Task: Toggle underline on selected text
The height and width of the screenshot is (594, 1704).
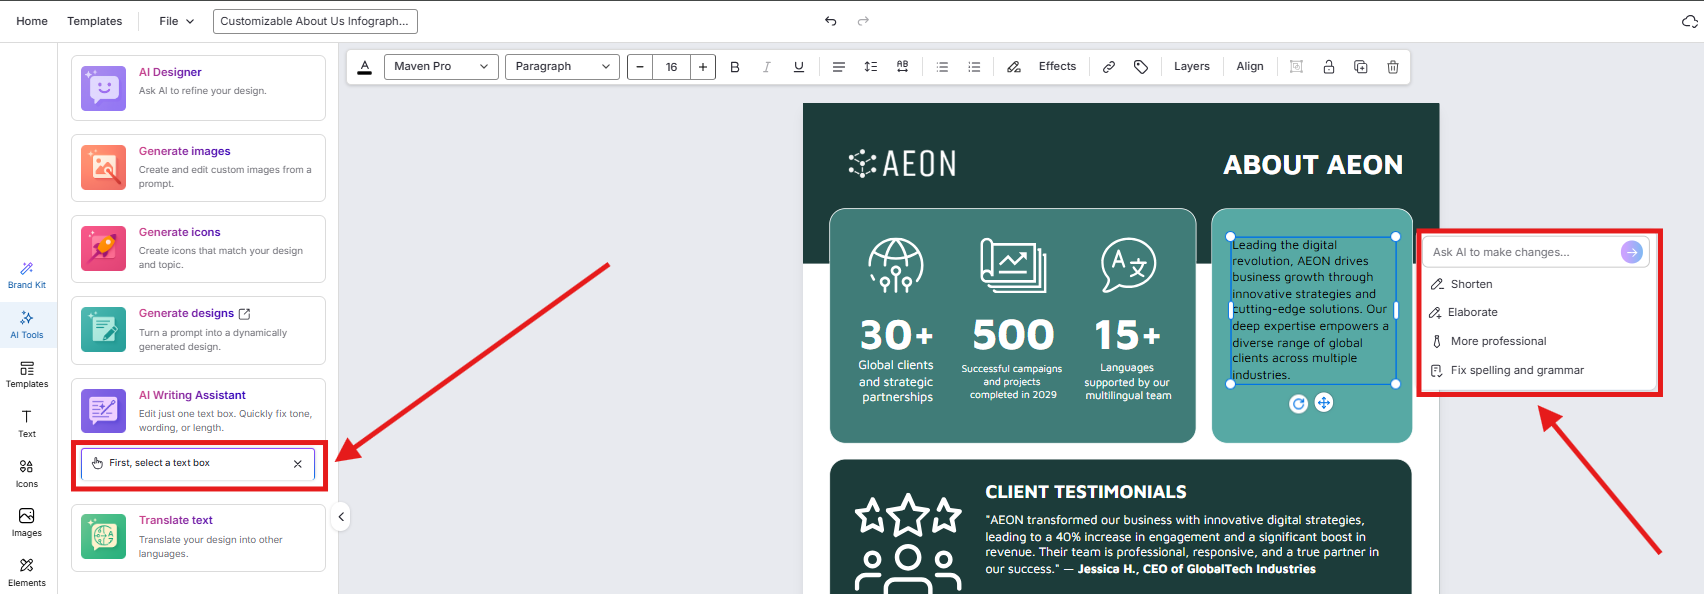Action: (798, 67)
